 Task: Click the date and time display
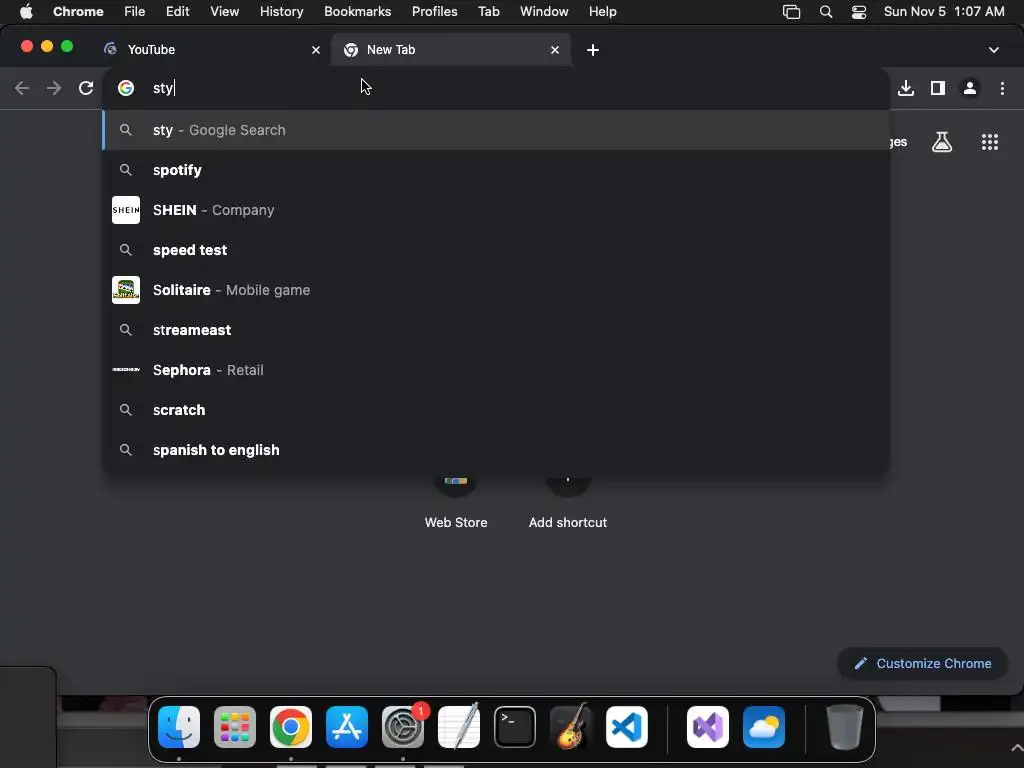click(944, 12)
